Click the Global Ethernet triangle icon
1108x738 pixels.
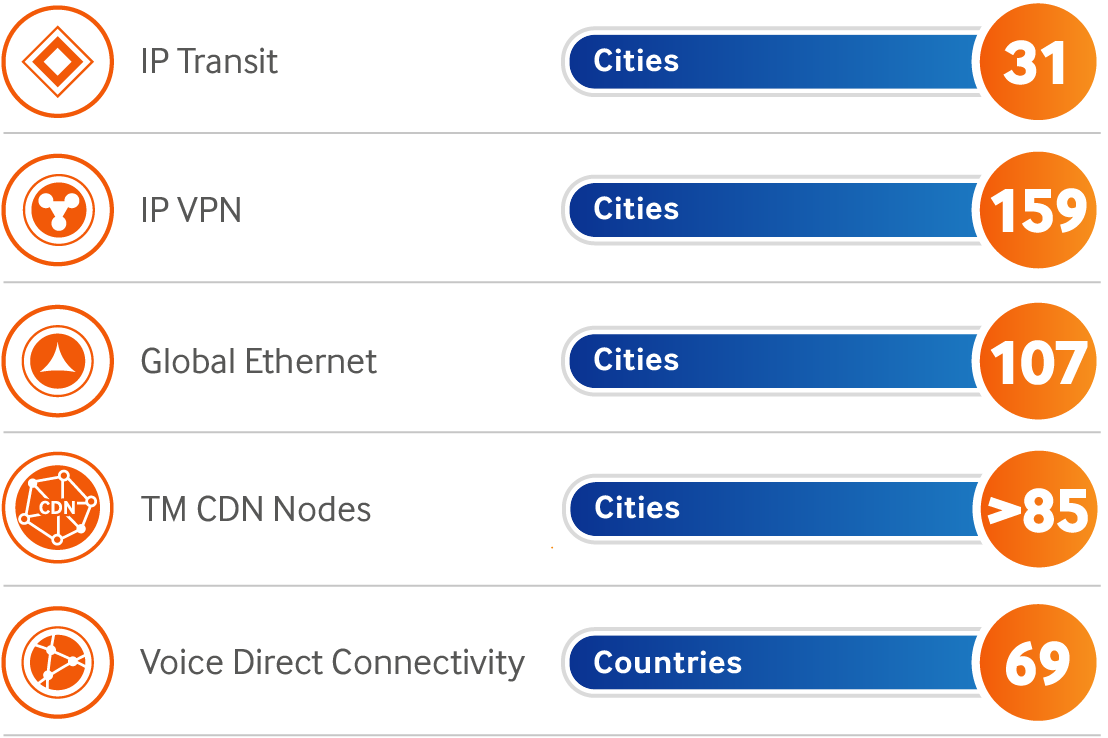point(57,361)
